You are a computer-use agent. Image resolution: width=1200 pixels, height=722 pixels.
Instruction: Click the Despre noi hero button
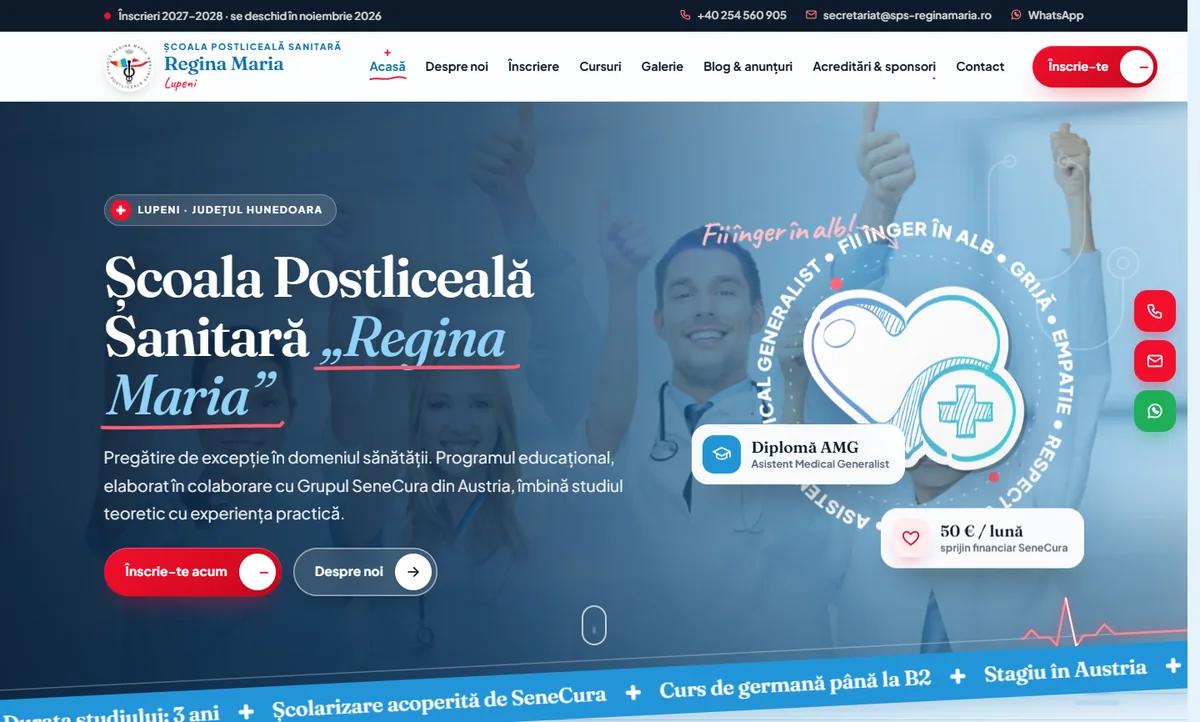pos(365,572)
